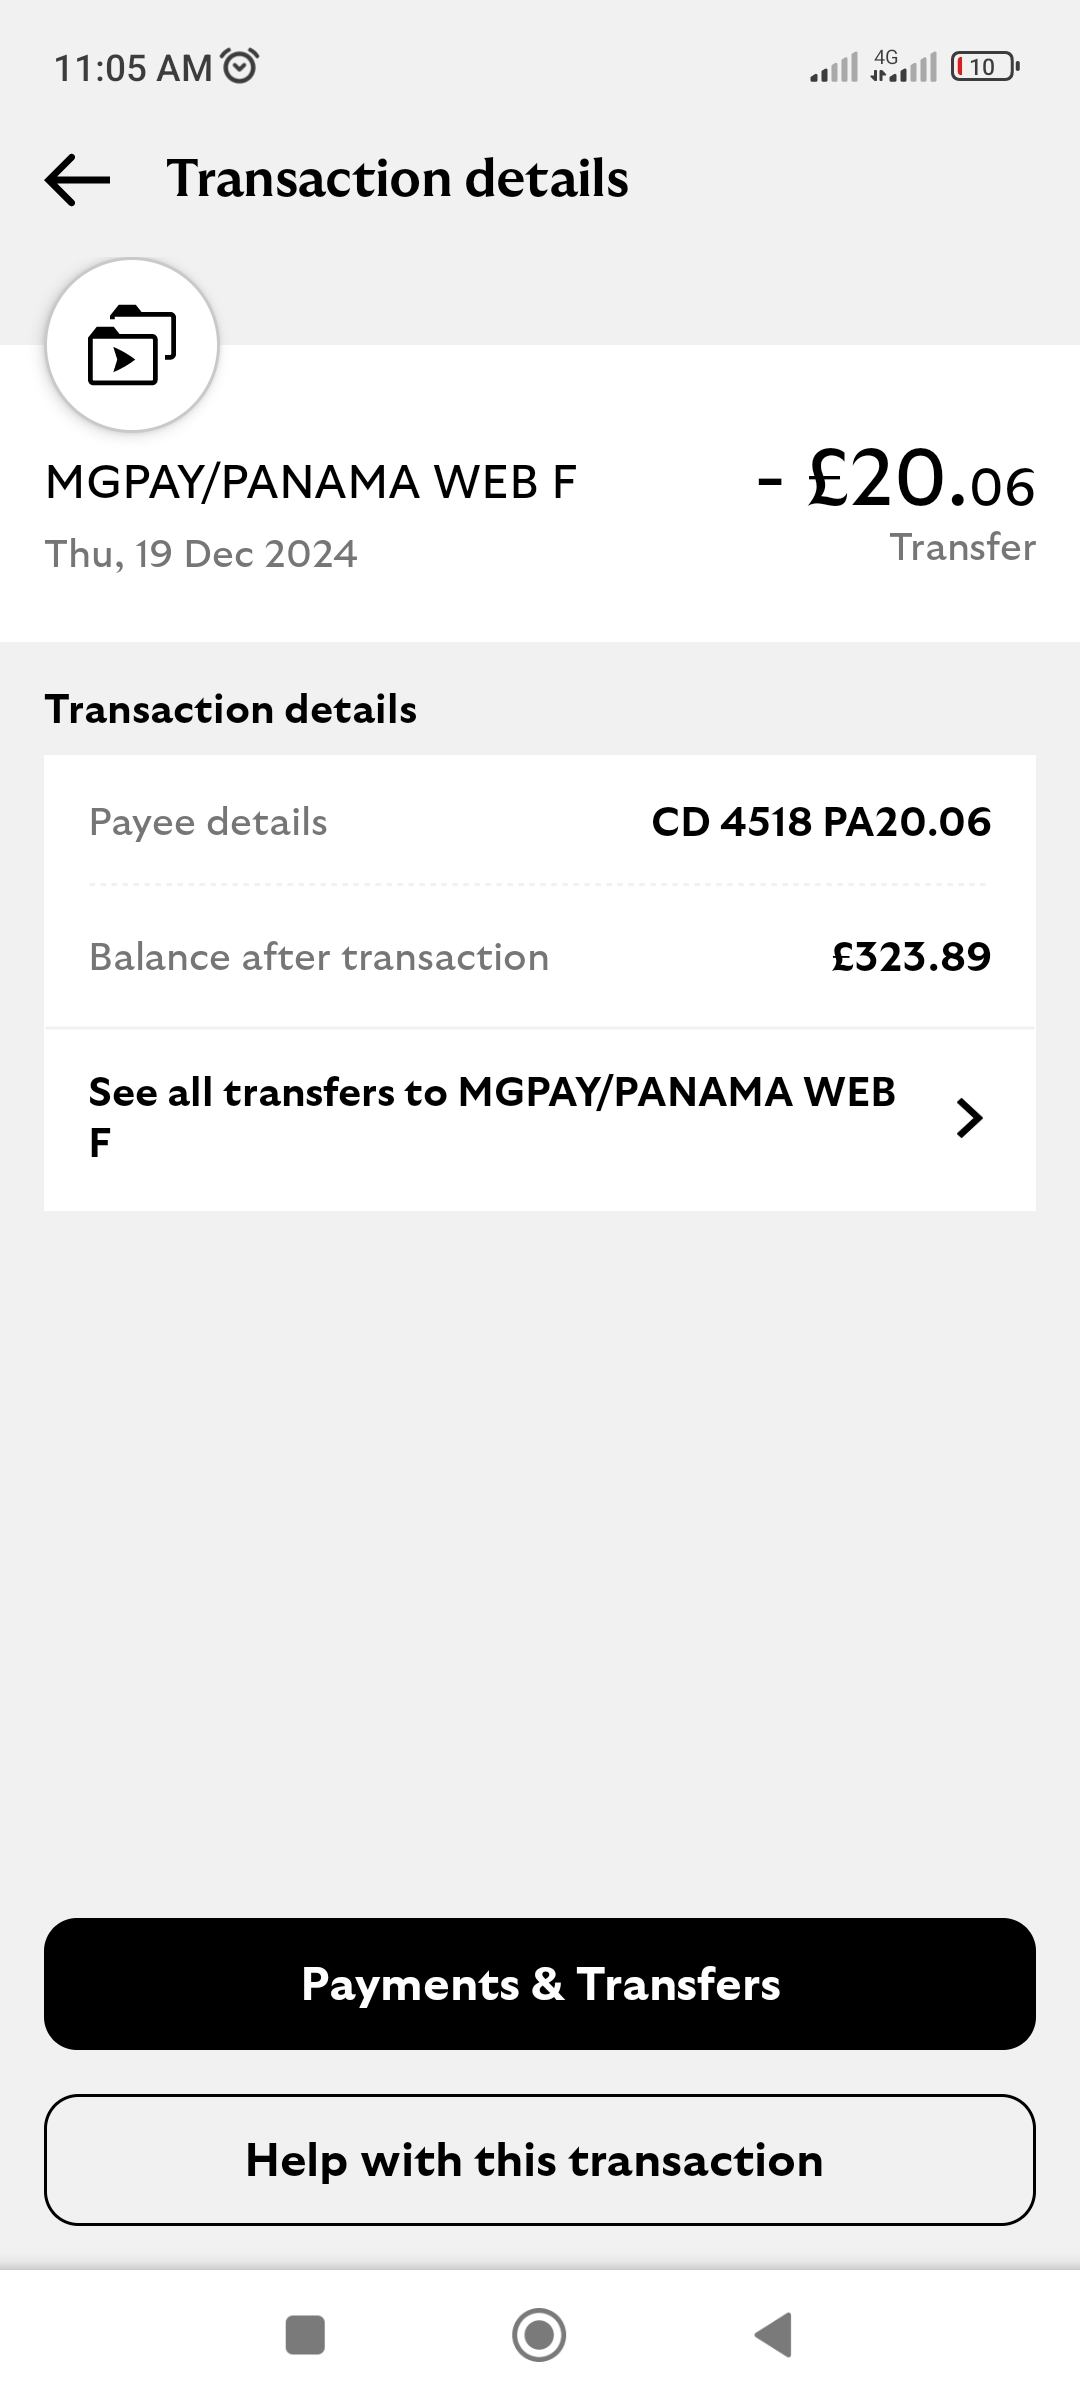Open the chevron beside See all transfers

tap(968, 1118)
